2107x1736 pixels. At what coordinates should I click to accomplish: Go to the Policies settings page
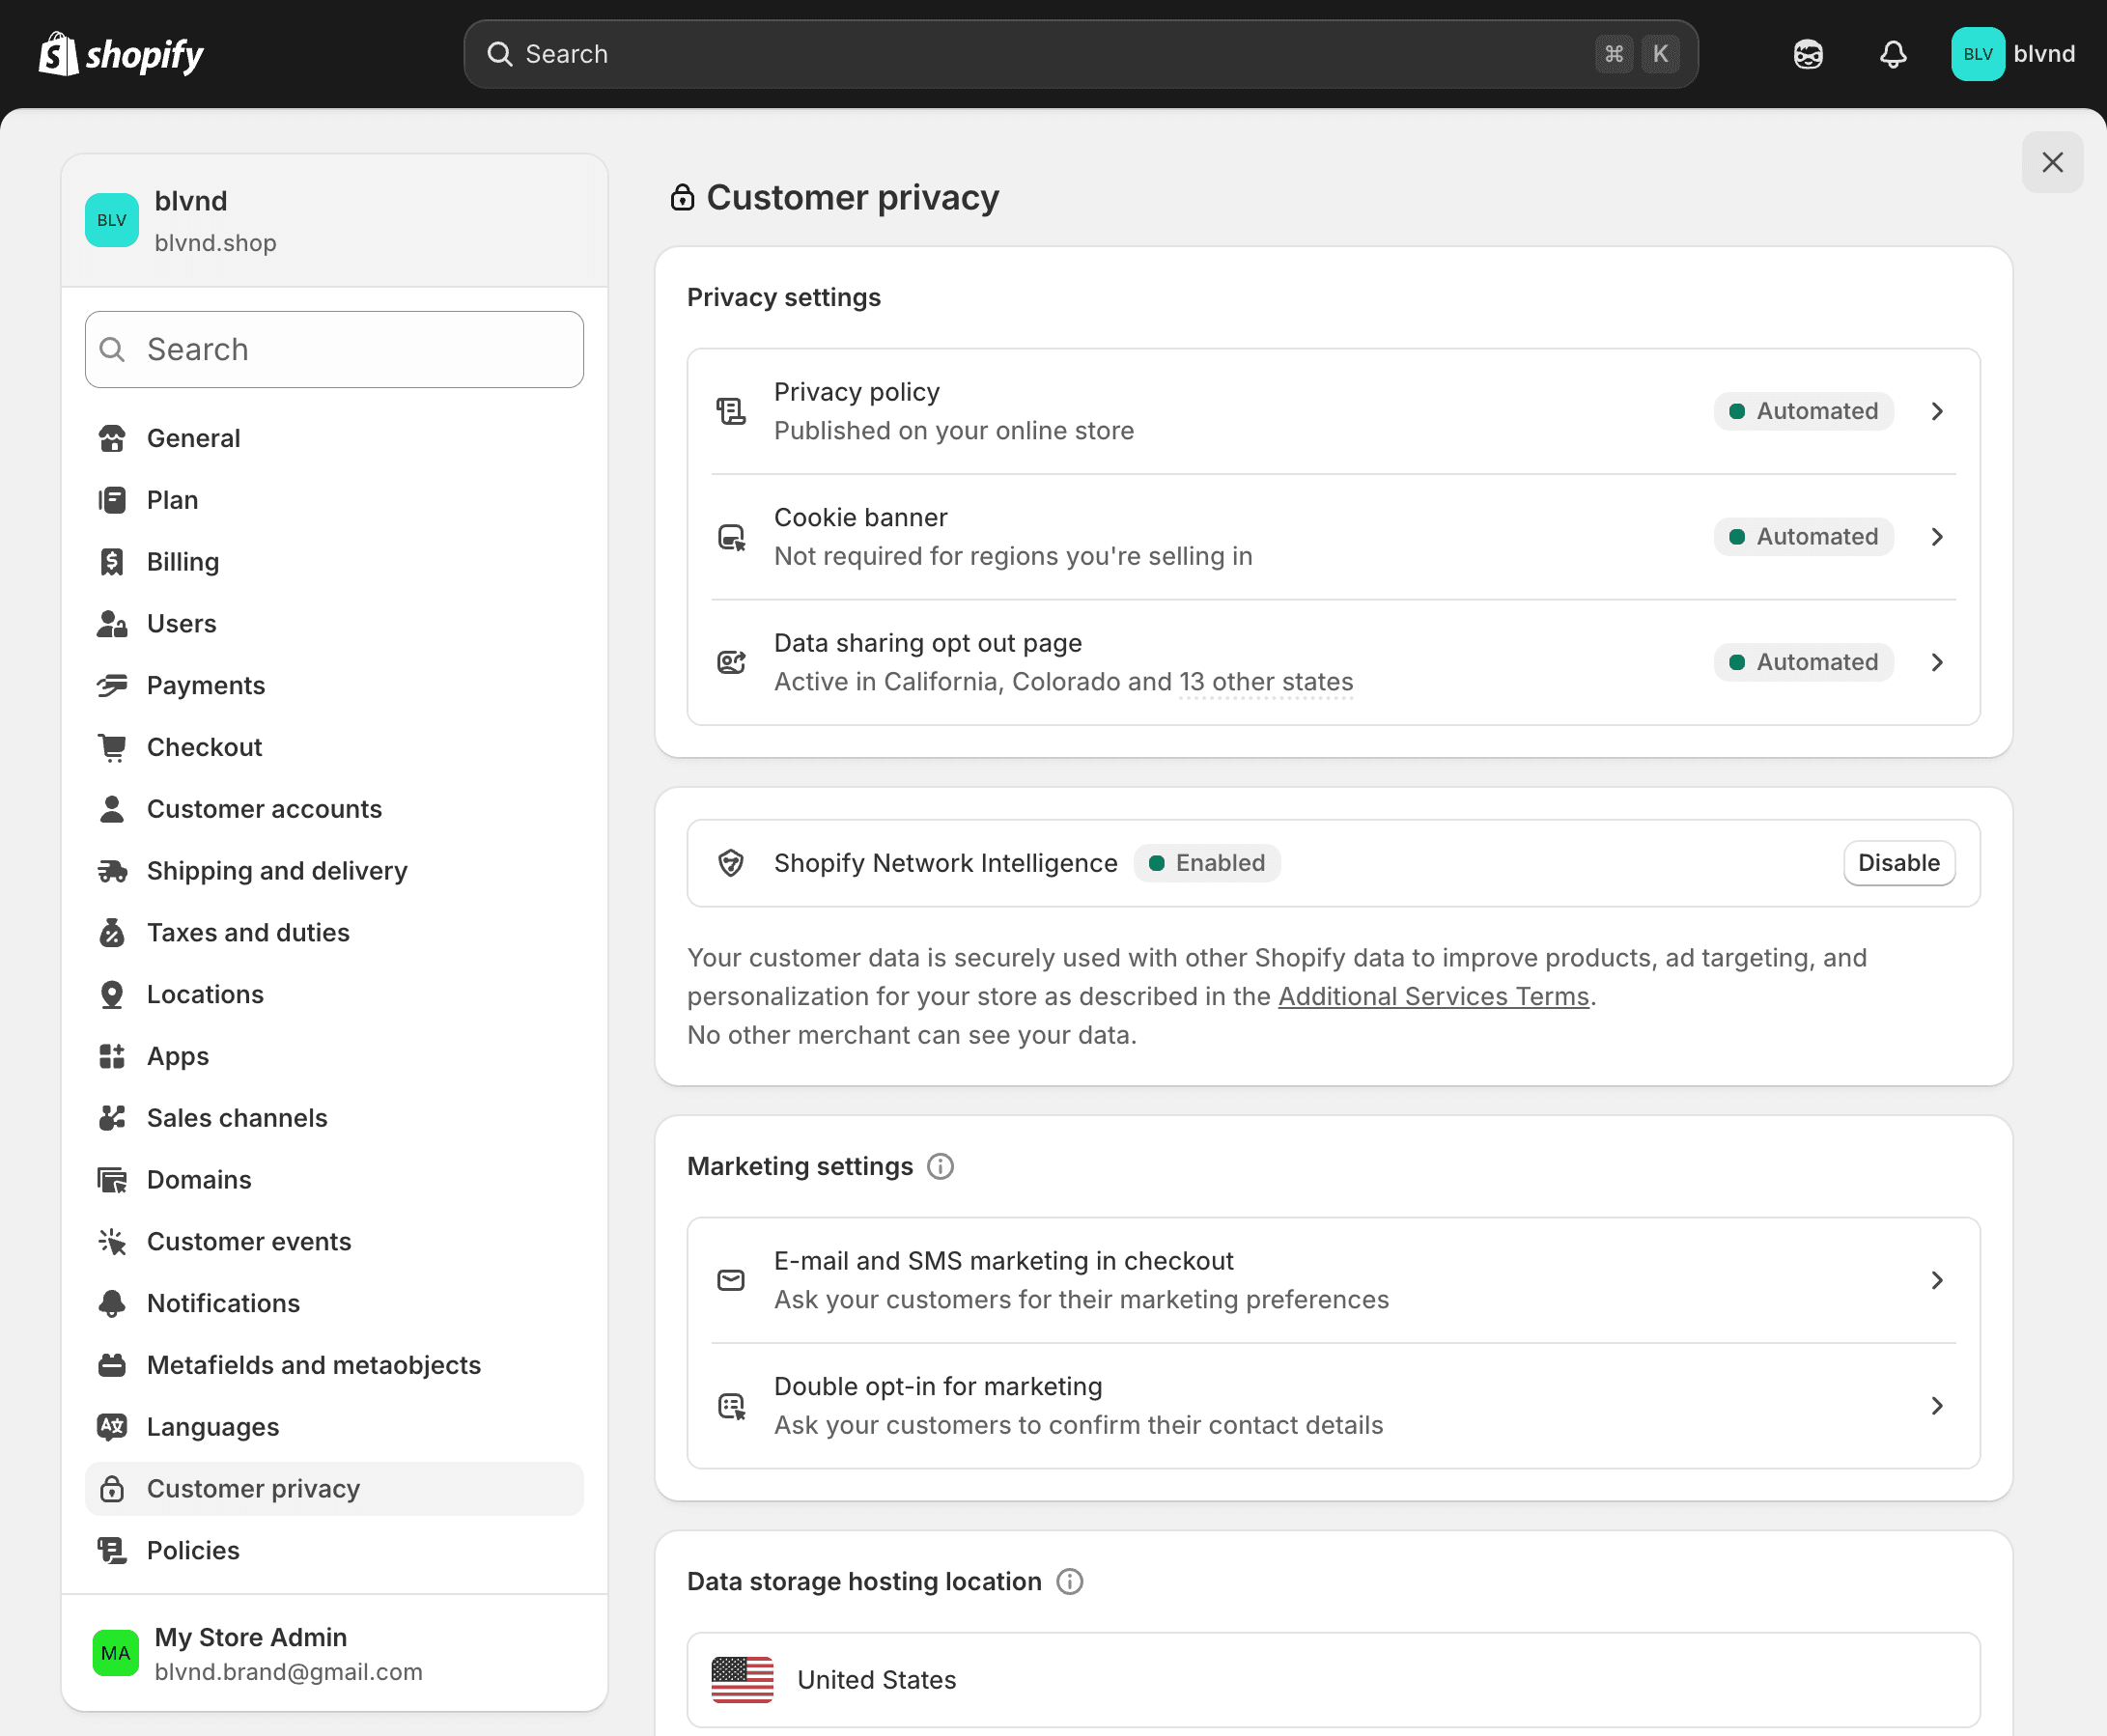click(x=193, y=1550)
